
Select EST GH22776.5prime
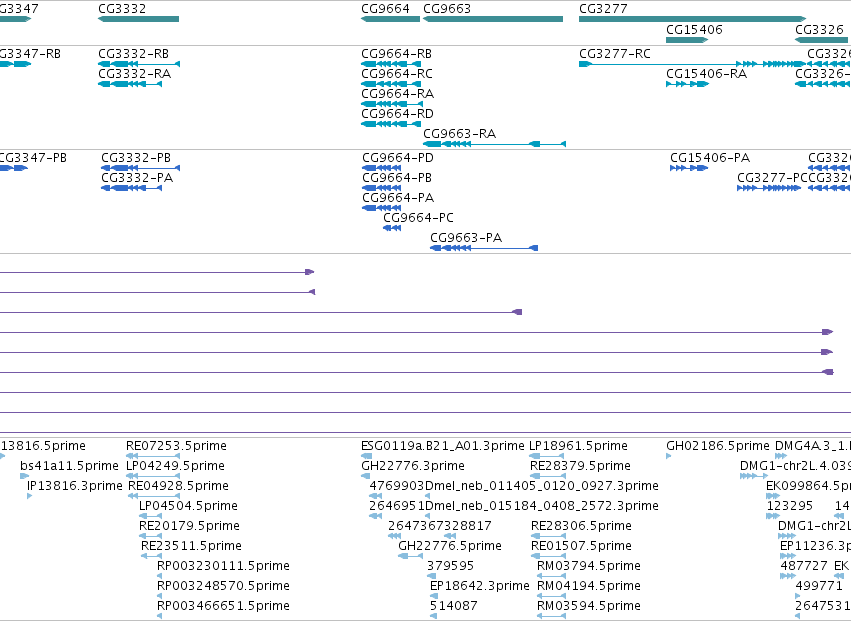pos(411,556)
